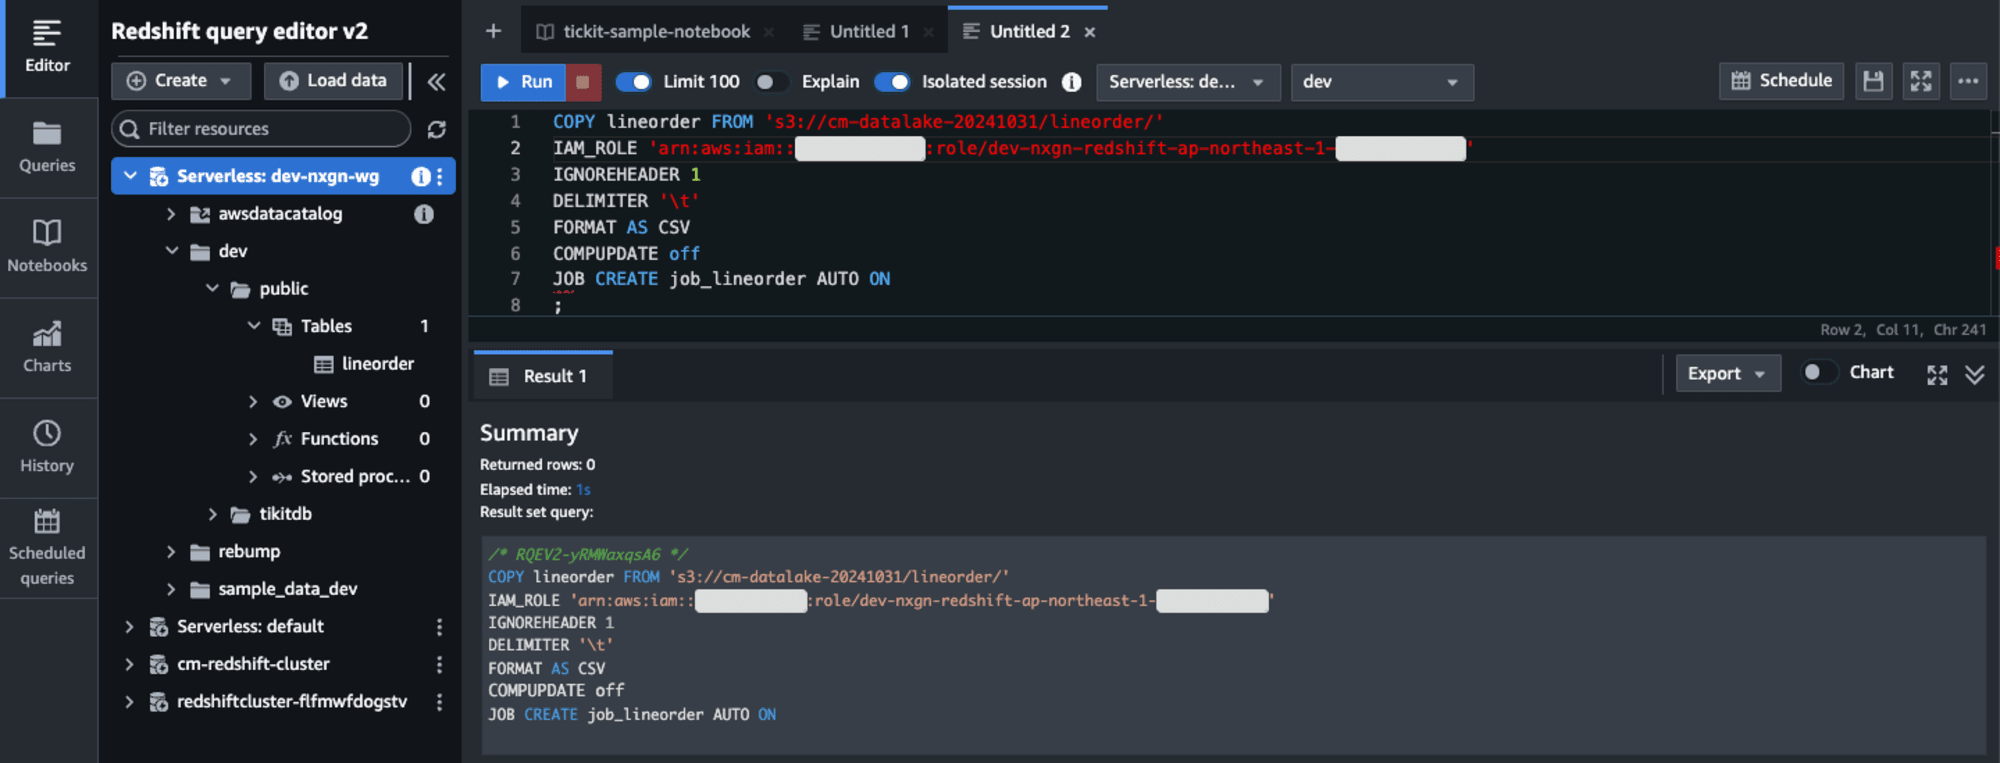Viewport: 2000px width, 763px height.
Task: View Isolated session info icon
Action: click(1072, 82)
